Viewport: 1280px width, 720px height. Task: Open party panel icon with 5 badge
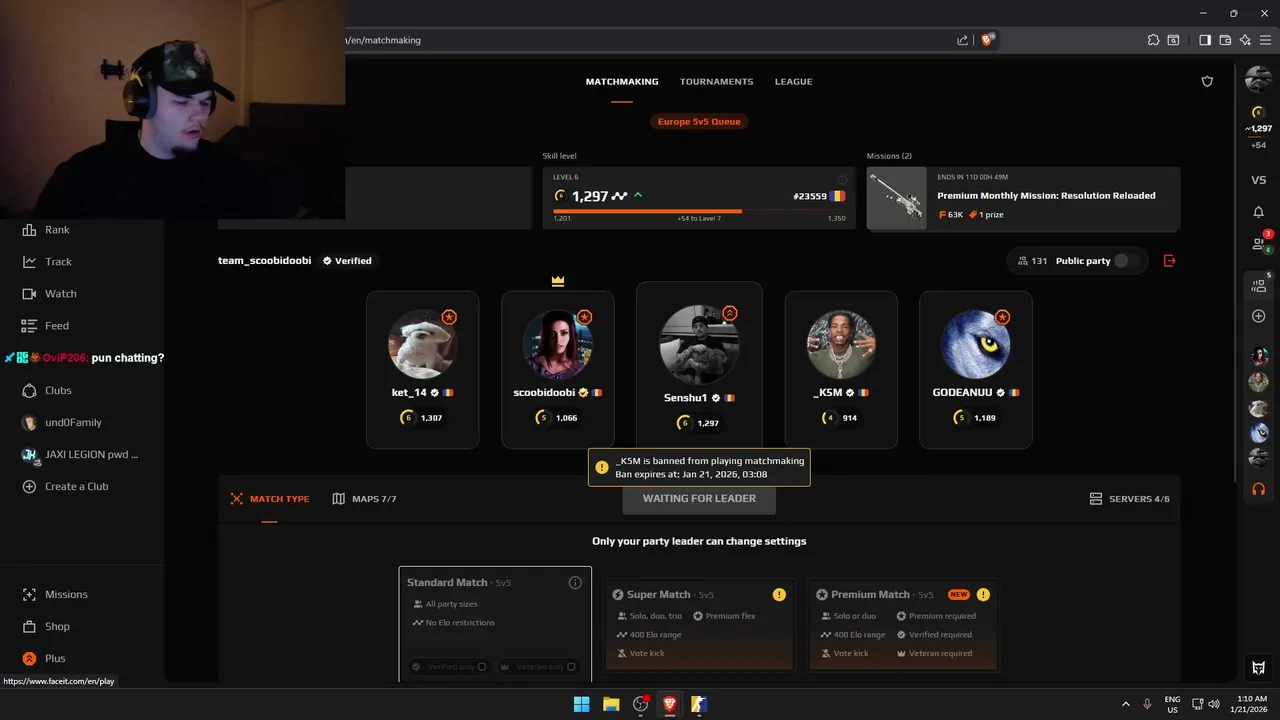[x=1259, y=284]
